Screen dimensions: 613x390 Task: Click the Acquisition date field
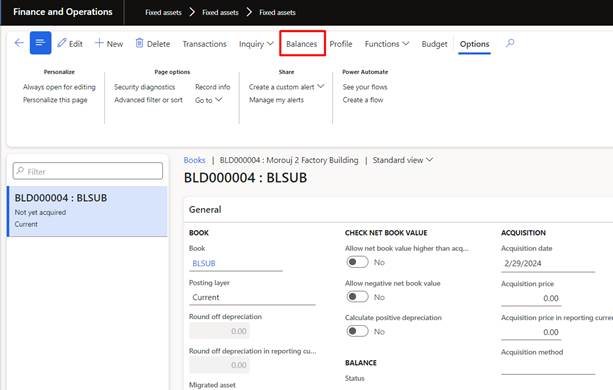[x=548, y=263]
